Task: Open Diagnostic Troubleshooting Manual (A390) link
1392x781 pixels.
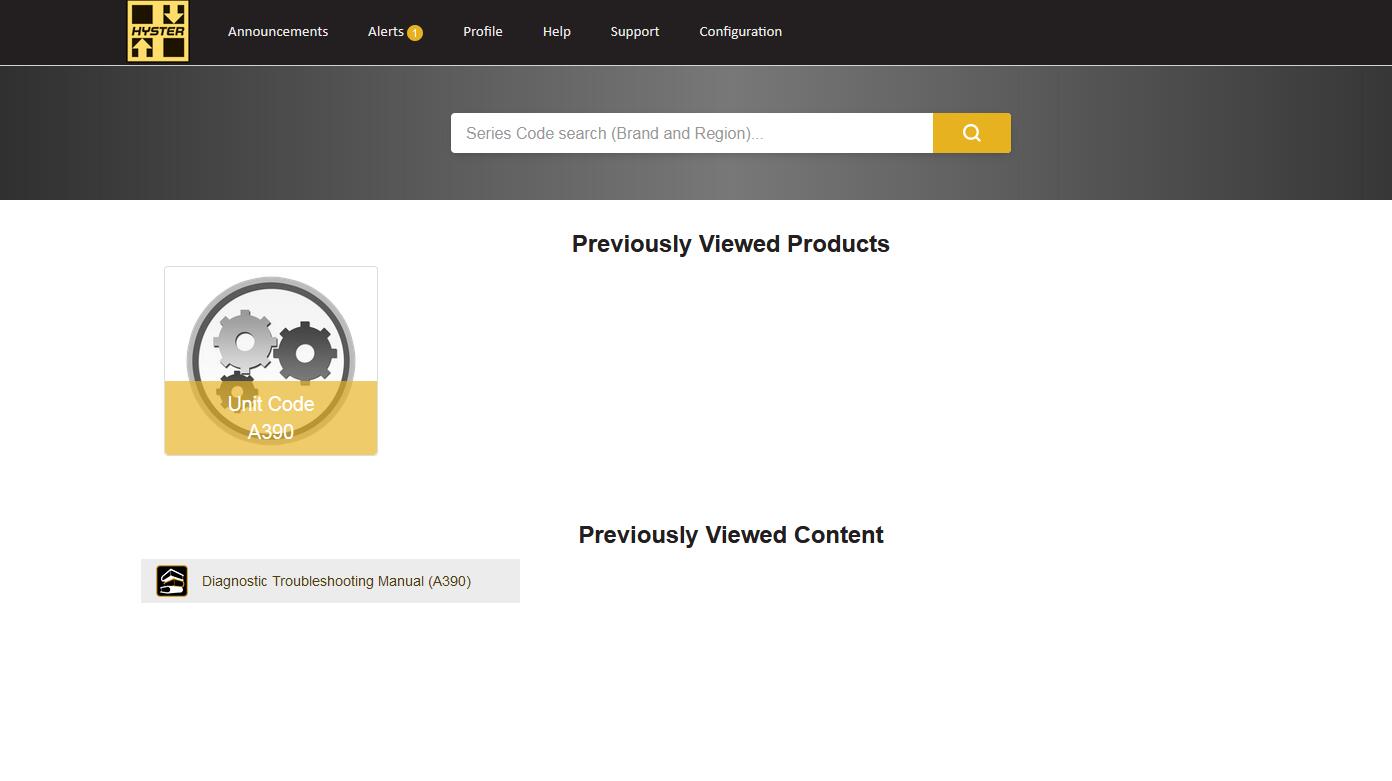Action: click(x=336, y=581)
